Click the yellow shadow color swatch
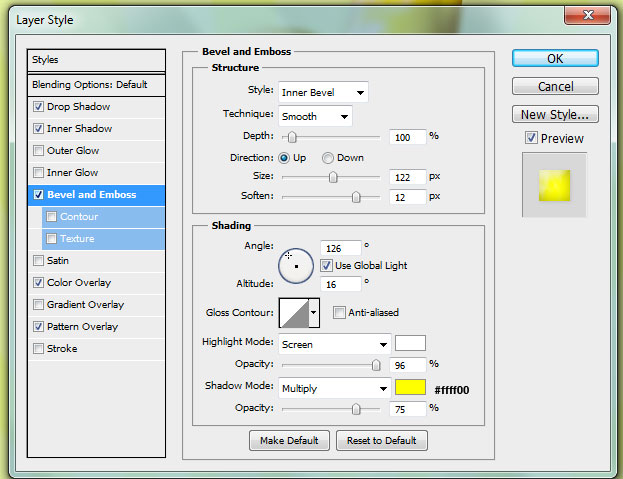This screenshot has height=479, width=623. coord(410,388)
